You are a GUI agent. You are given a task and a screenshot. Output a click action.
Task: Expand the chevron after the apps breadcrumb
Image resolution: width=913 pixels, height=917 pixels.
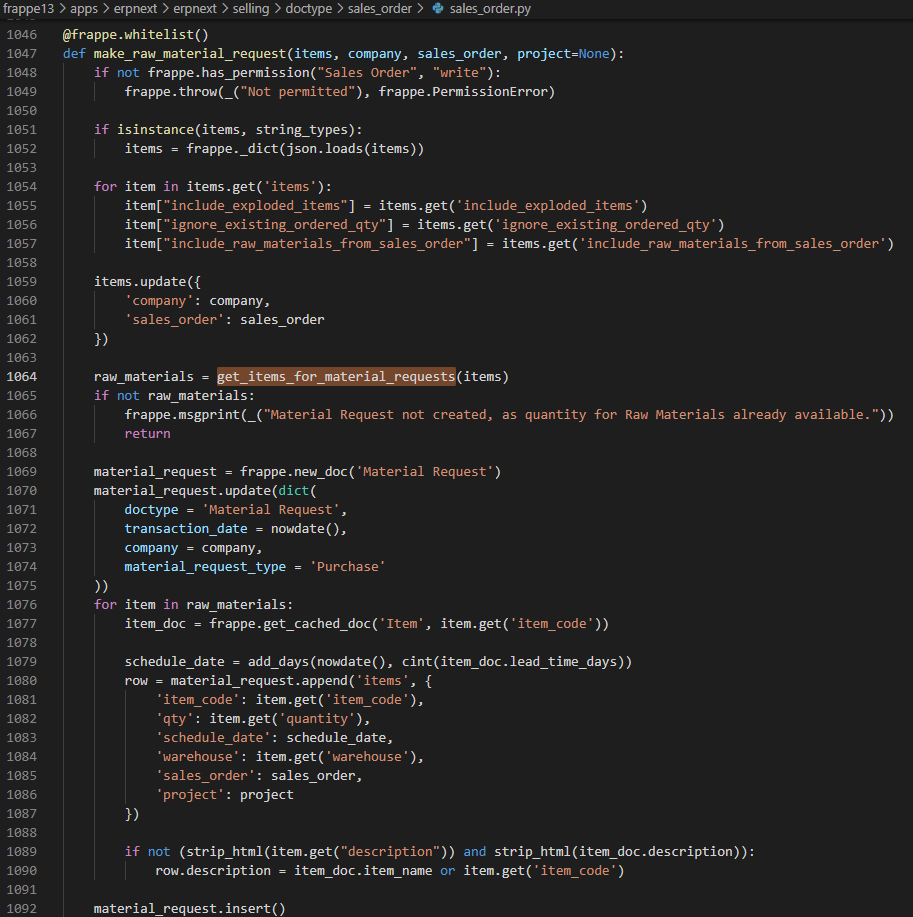point(106,9)
